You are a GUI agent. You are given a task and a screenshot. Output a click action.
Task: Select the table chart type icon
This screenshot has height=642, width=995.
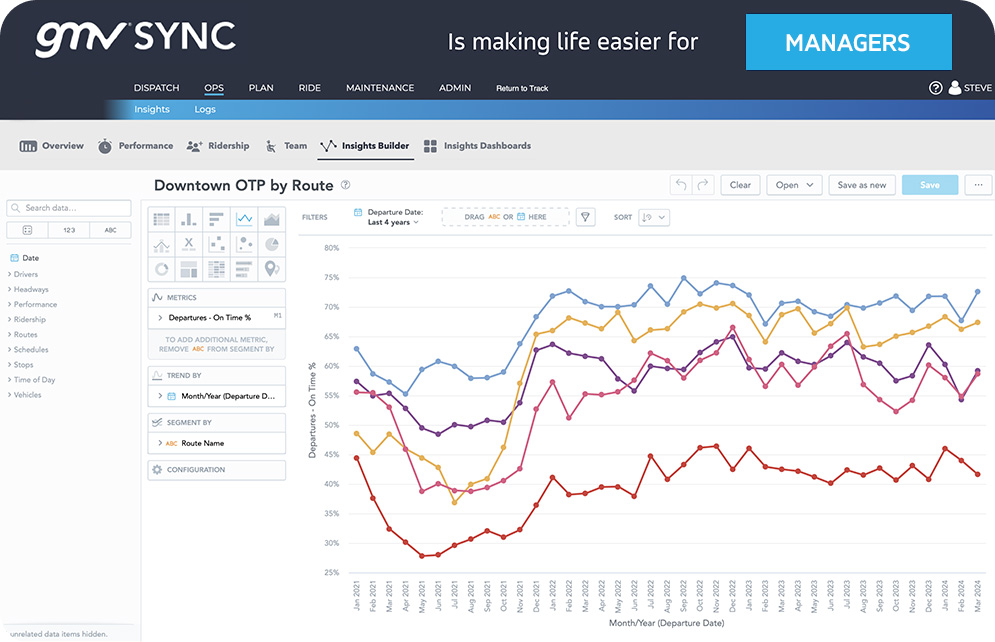pyautogui.click(x=161, y=219)
